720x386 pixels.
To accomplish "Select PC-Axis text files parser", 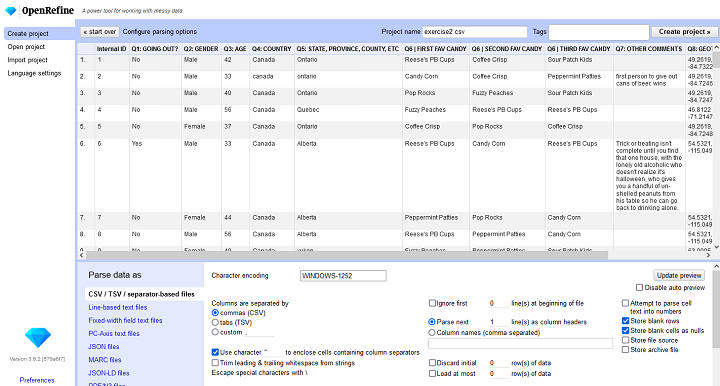I will (x=114, y=334).
